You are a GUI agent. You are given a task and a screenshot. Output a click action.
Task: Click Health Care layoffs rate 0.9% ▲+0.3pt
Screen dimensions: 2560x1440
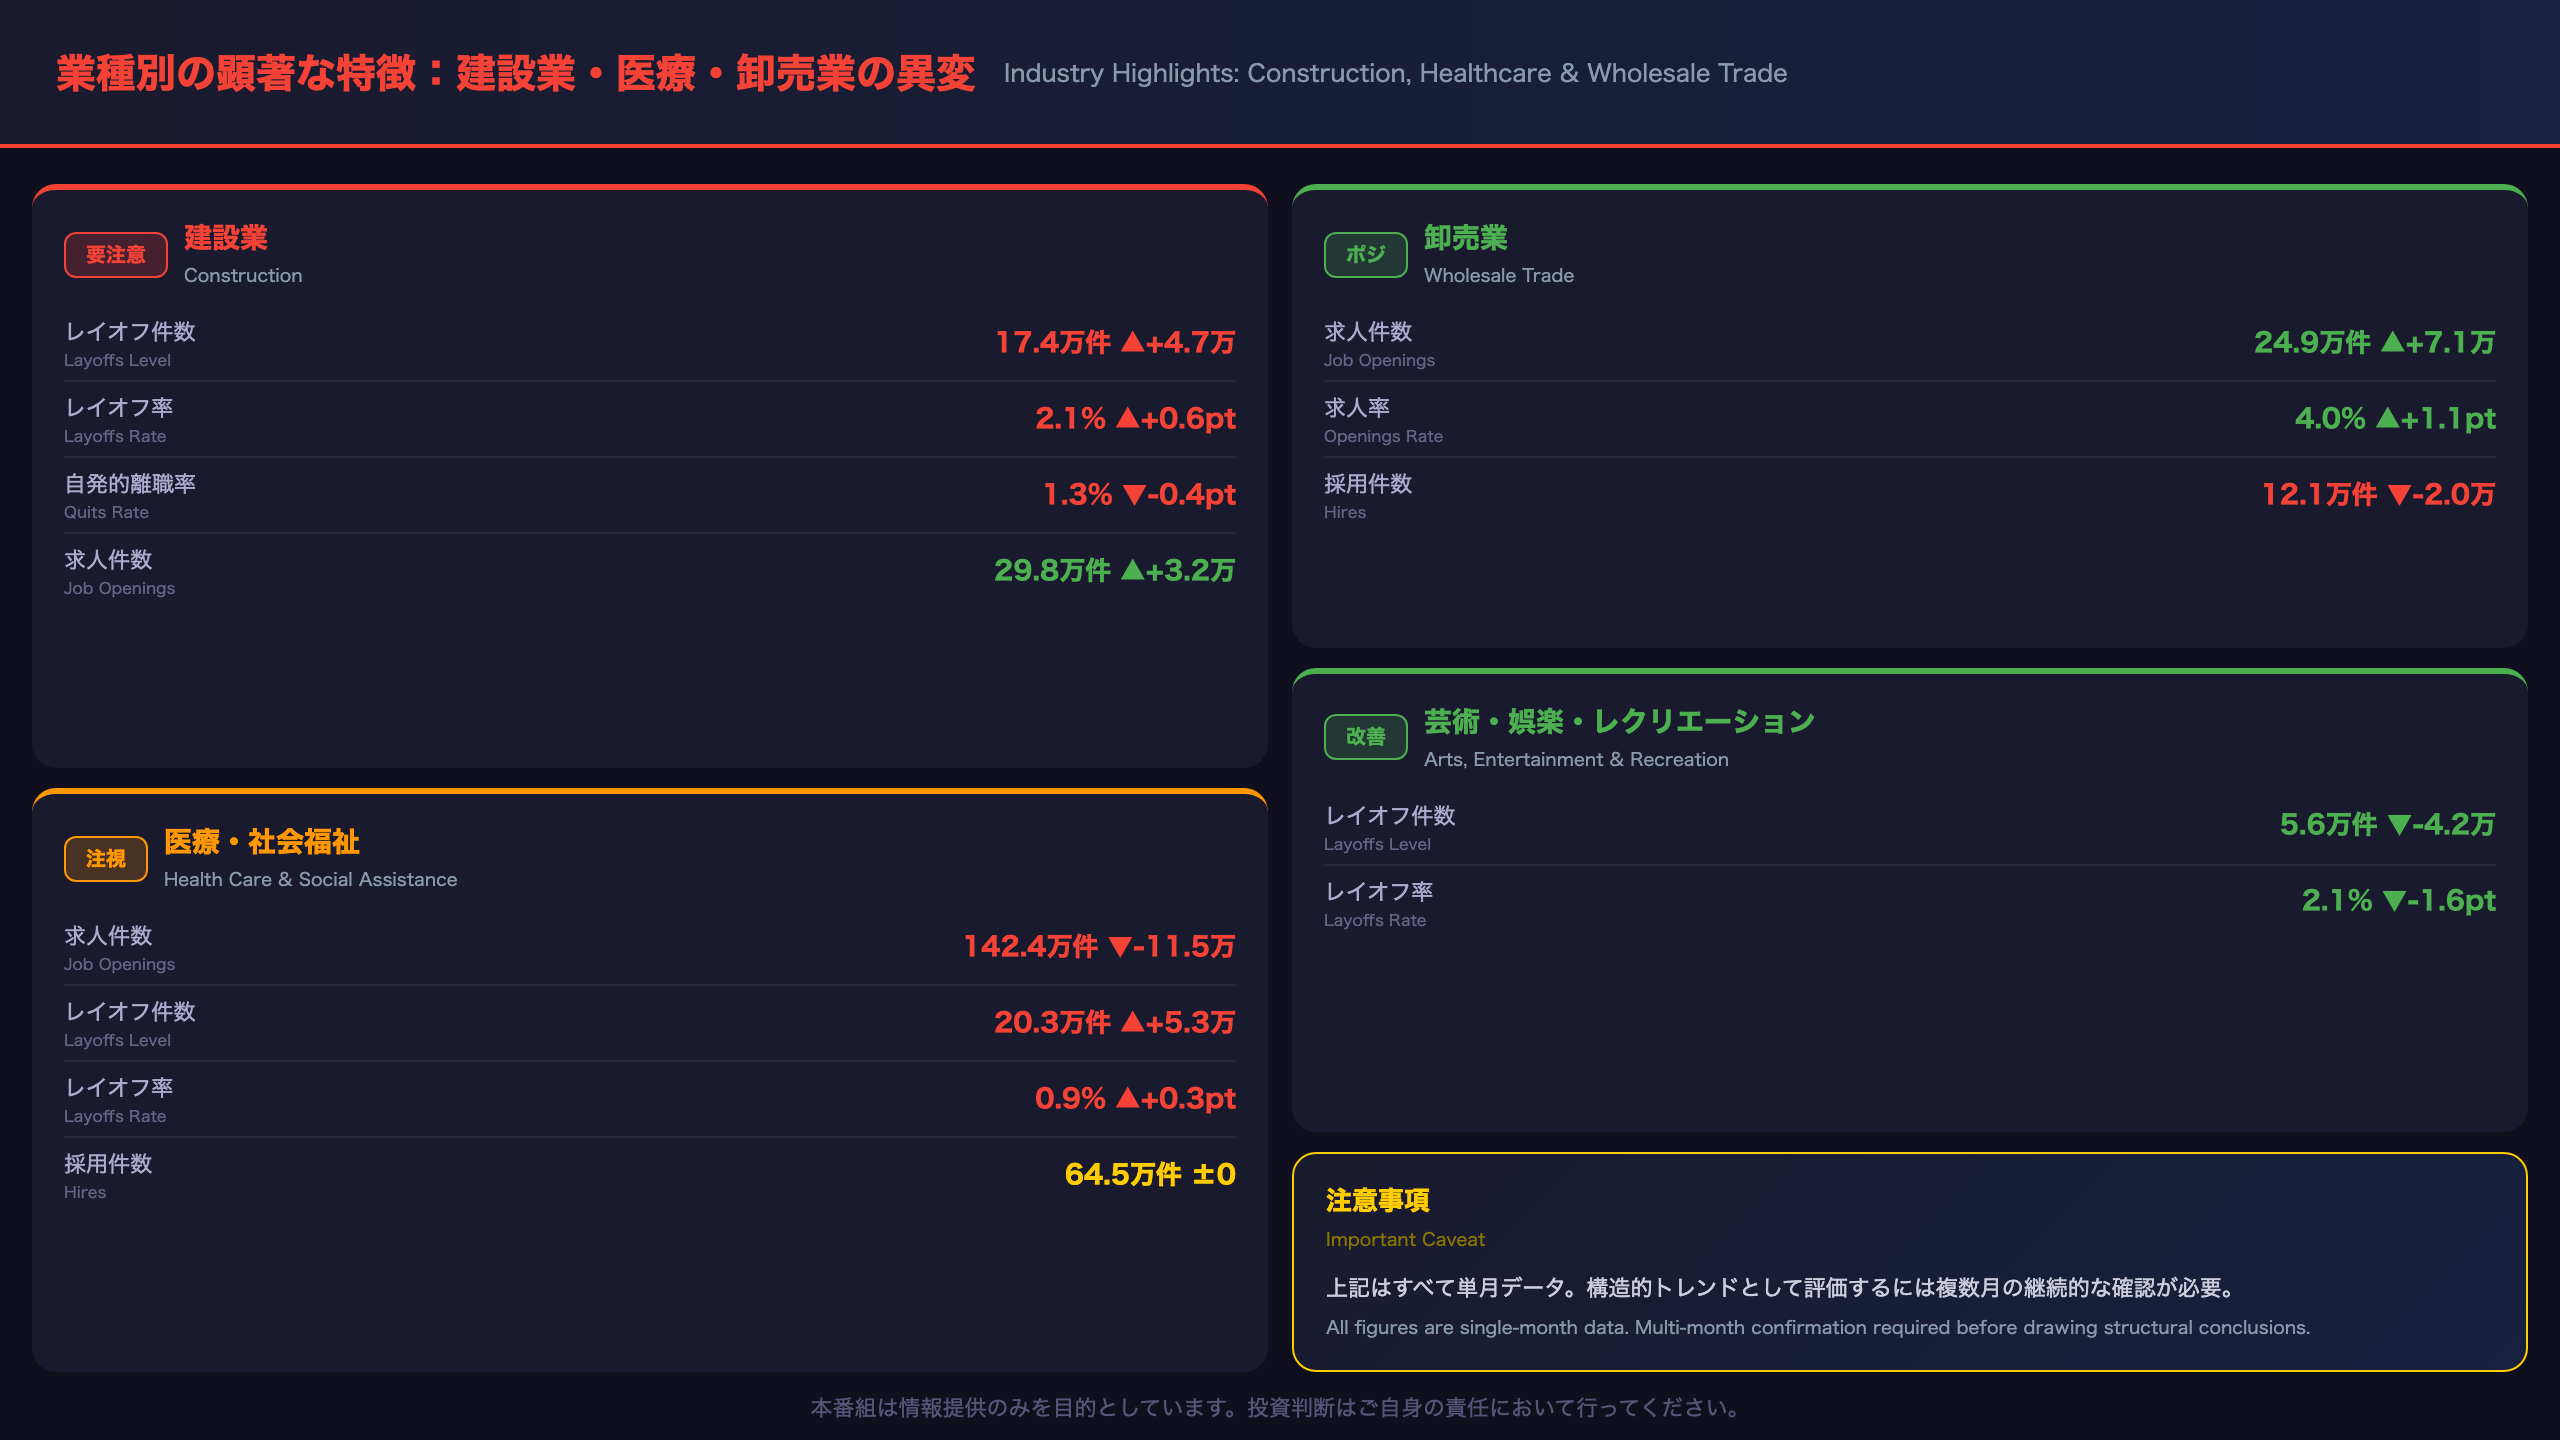click(x=1135, y=1099)
